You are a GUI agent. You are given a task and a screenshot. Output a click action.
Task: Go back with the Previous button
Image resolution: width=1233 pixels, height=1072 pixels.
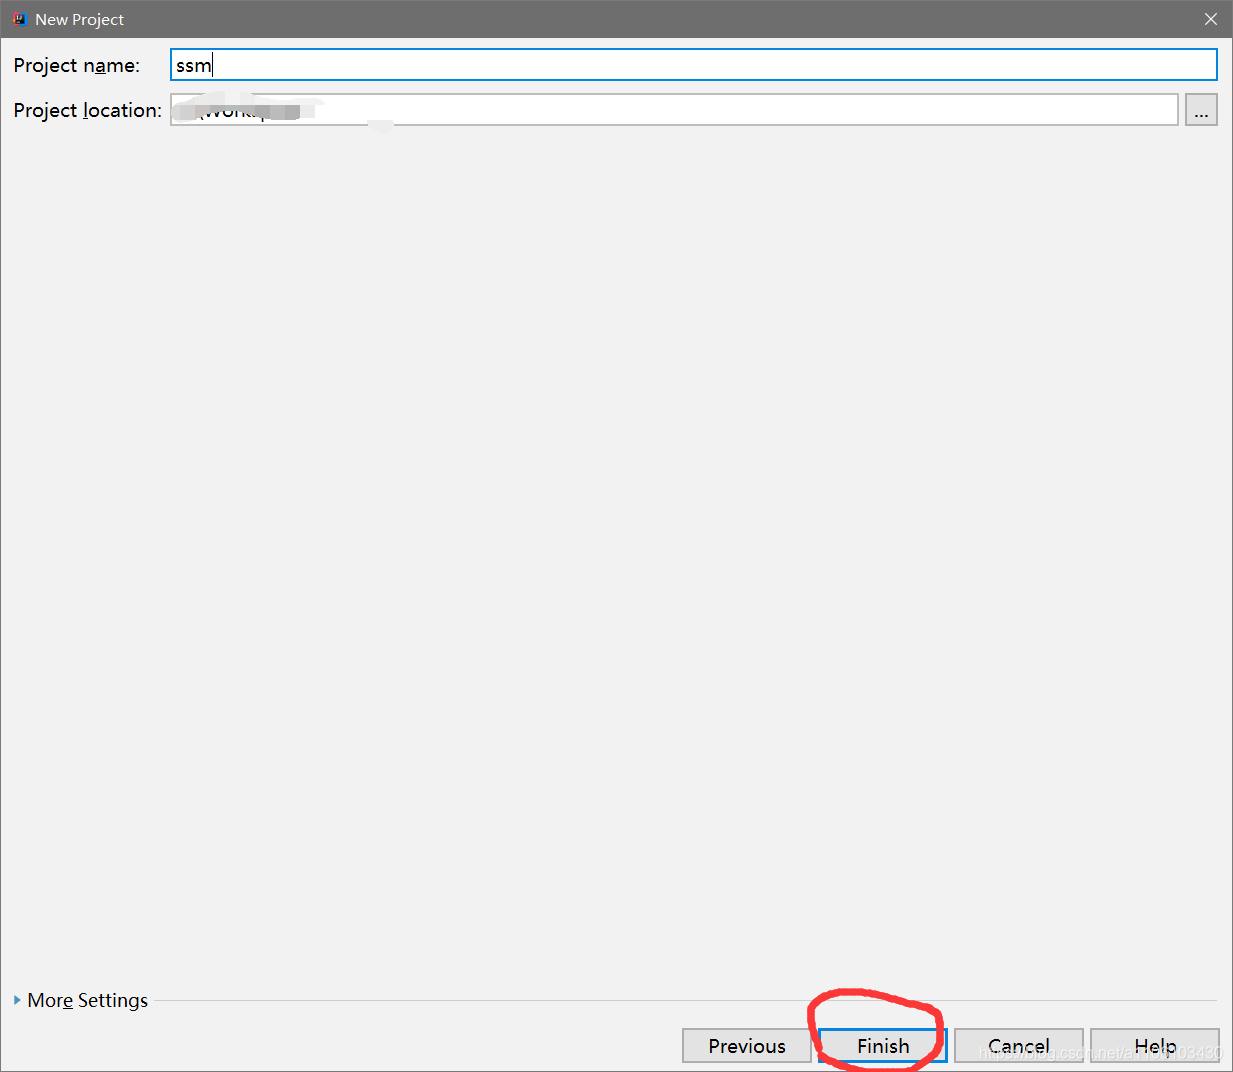click(747, 1046)
